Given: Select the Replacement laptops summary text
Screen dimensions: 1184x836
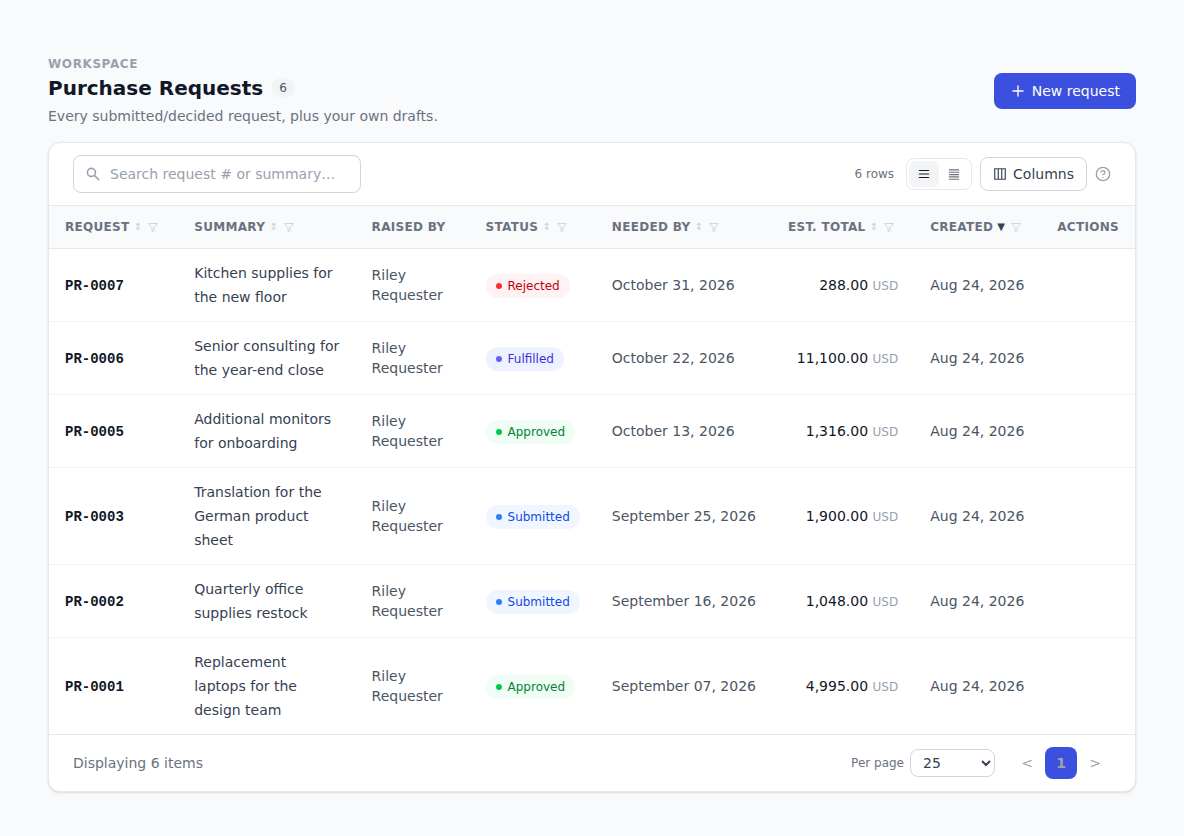Looking at the screenshot, I should click(245, 686).
